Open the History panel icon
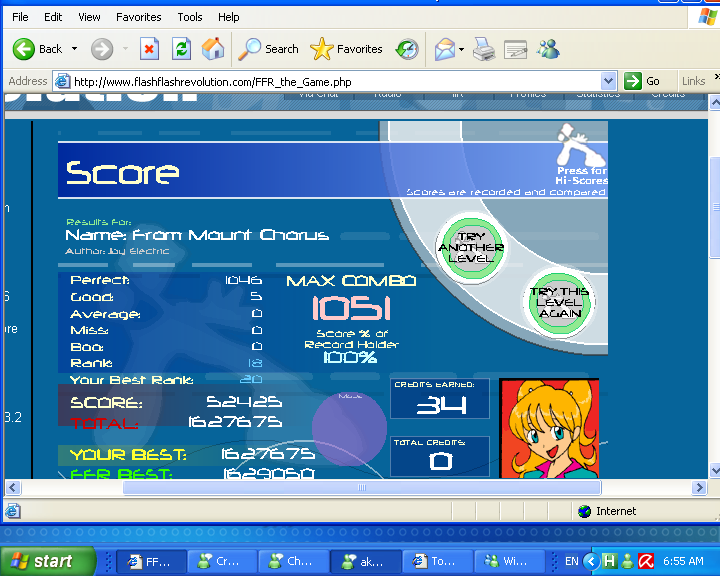This screenshot has width=720, height=576. pos(407,49)
